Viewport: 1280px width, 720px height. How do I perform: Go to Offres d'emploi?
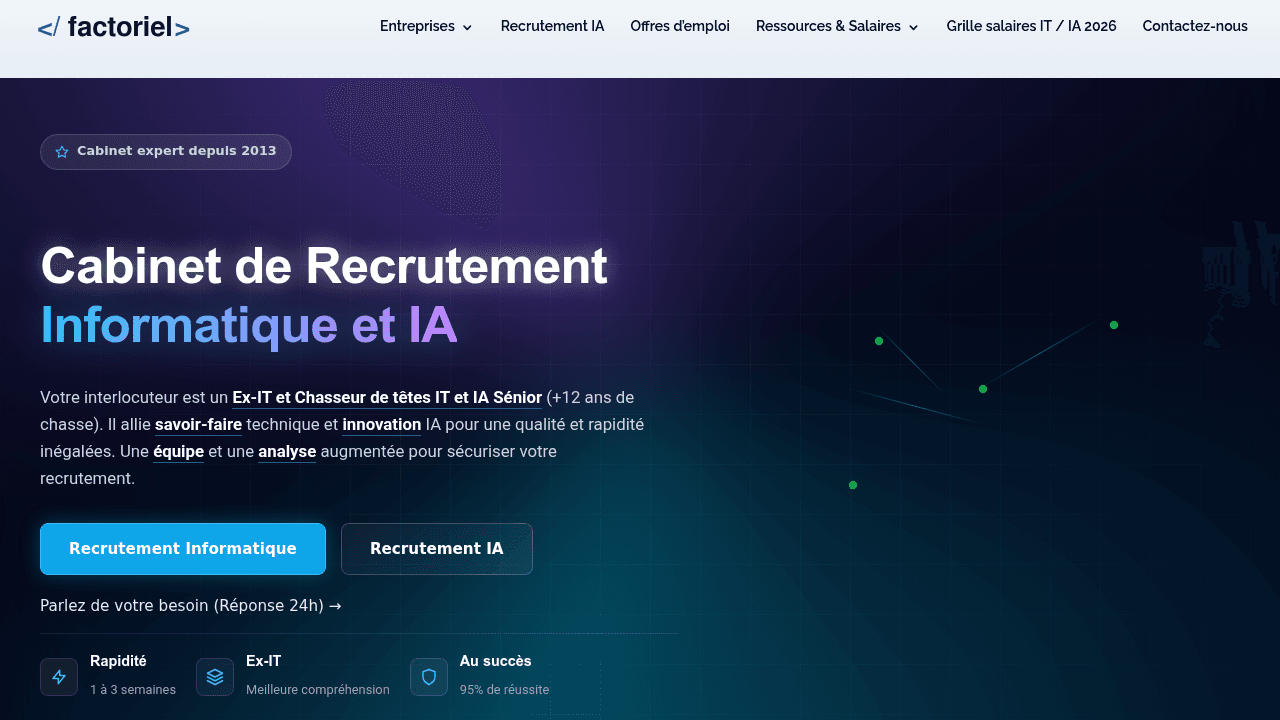click(680, 26)
